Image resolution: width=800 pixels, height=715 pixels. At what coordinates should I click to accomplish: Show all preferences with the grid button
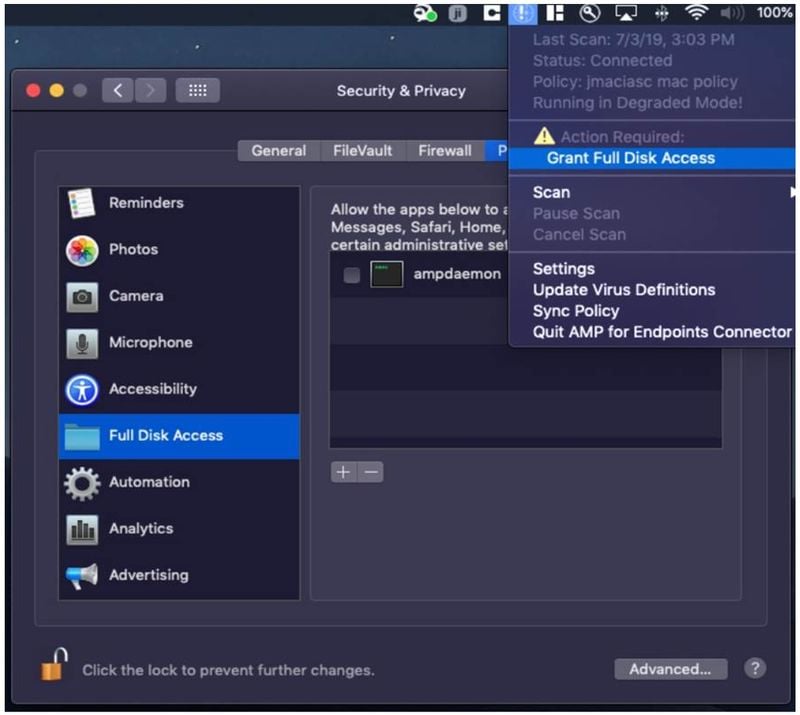pyautogui.click(x=197, y=91)
